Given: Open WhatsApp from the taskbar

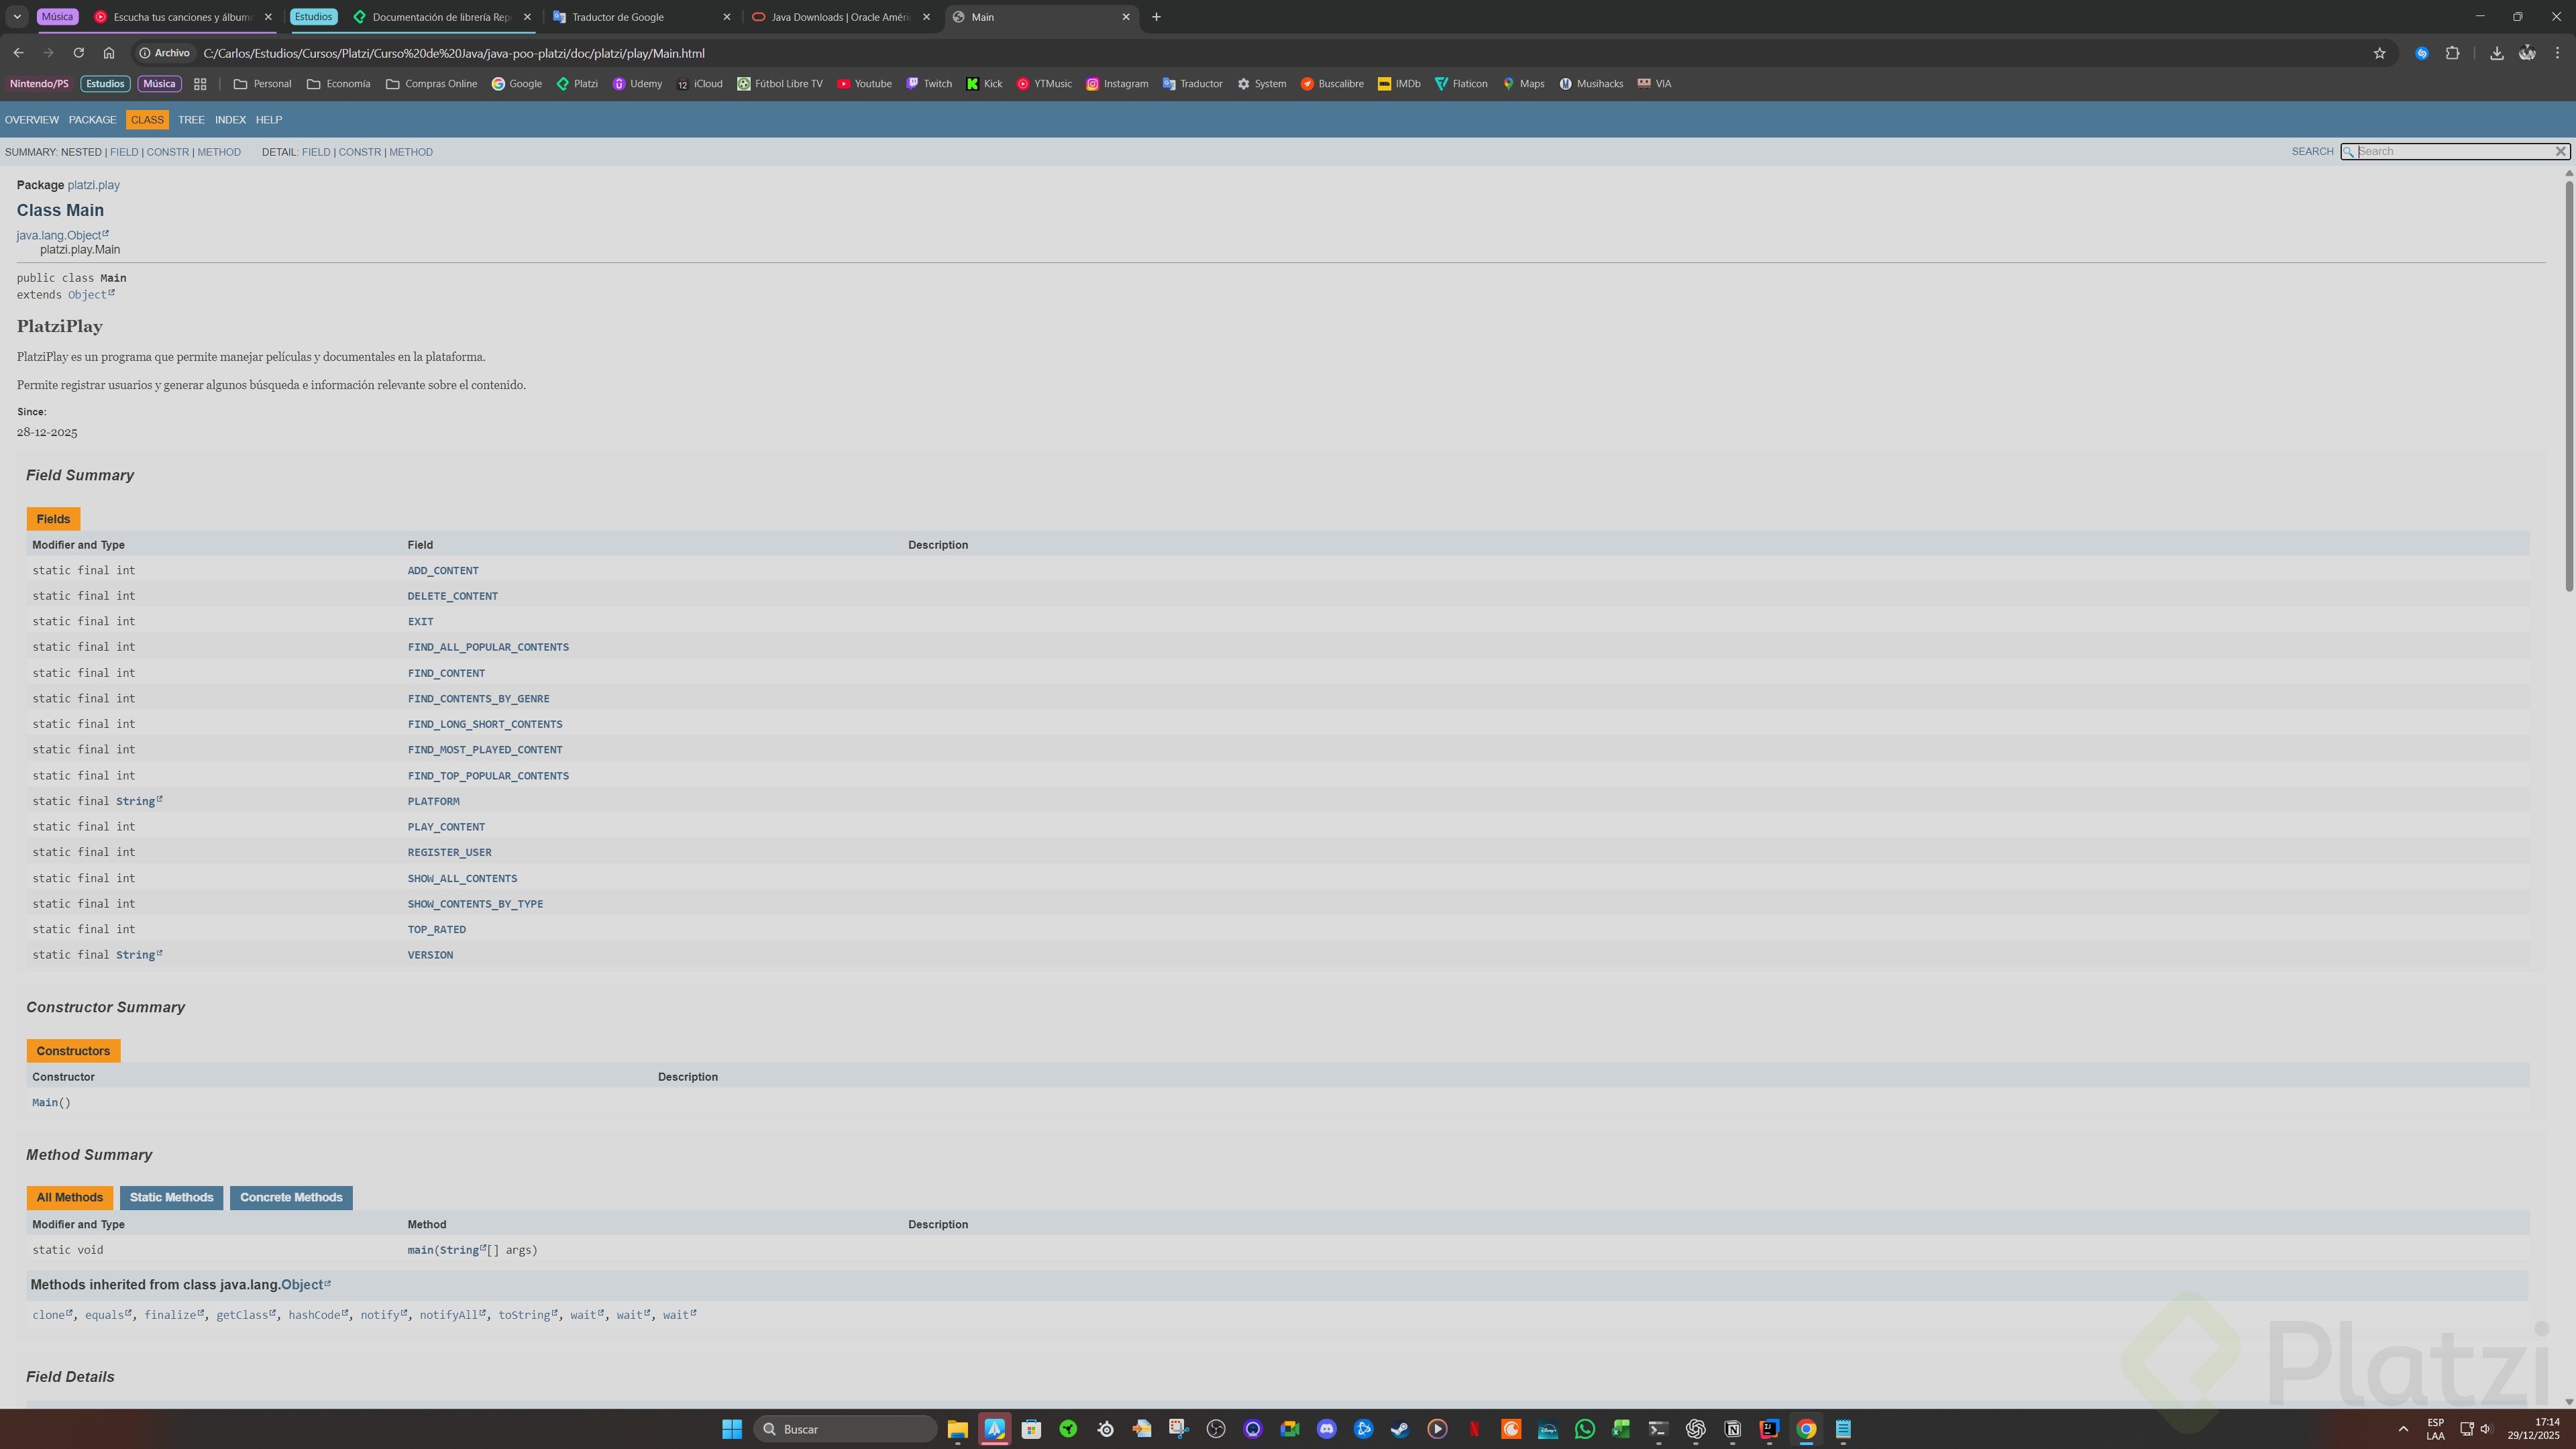Looking at the screenshot, I should 1584,1429.
